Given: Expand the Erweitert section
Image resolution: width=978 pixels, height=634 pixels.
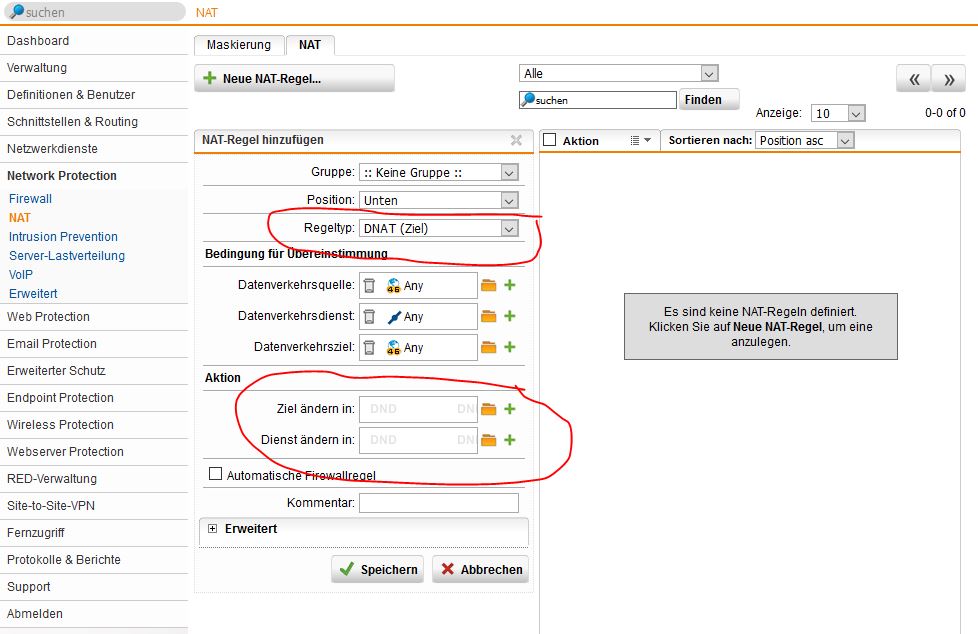Looking at the screenshot, I should pyautogui.click(x=212, y=529).
